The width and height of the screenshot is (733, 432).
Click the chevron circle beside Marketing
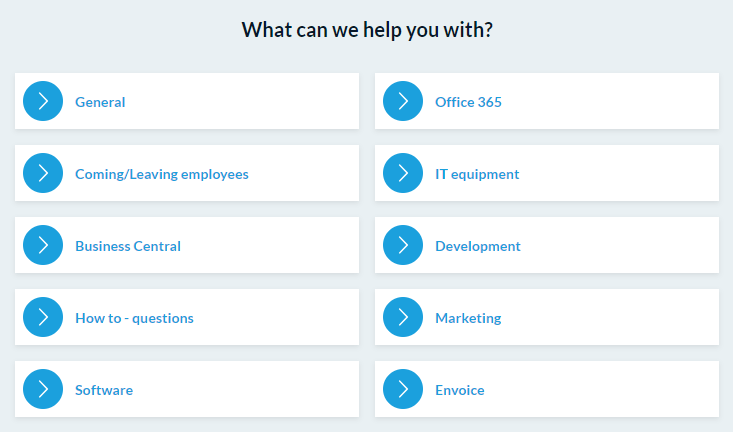pyautogui.click(x=403, y=317)
